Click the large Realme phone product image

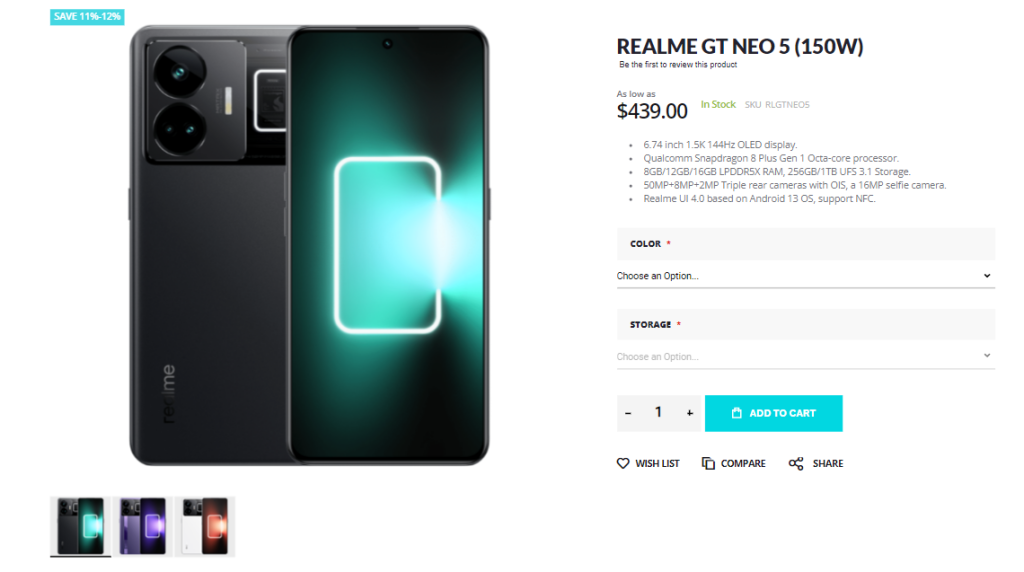309,246
